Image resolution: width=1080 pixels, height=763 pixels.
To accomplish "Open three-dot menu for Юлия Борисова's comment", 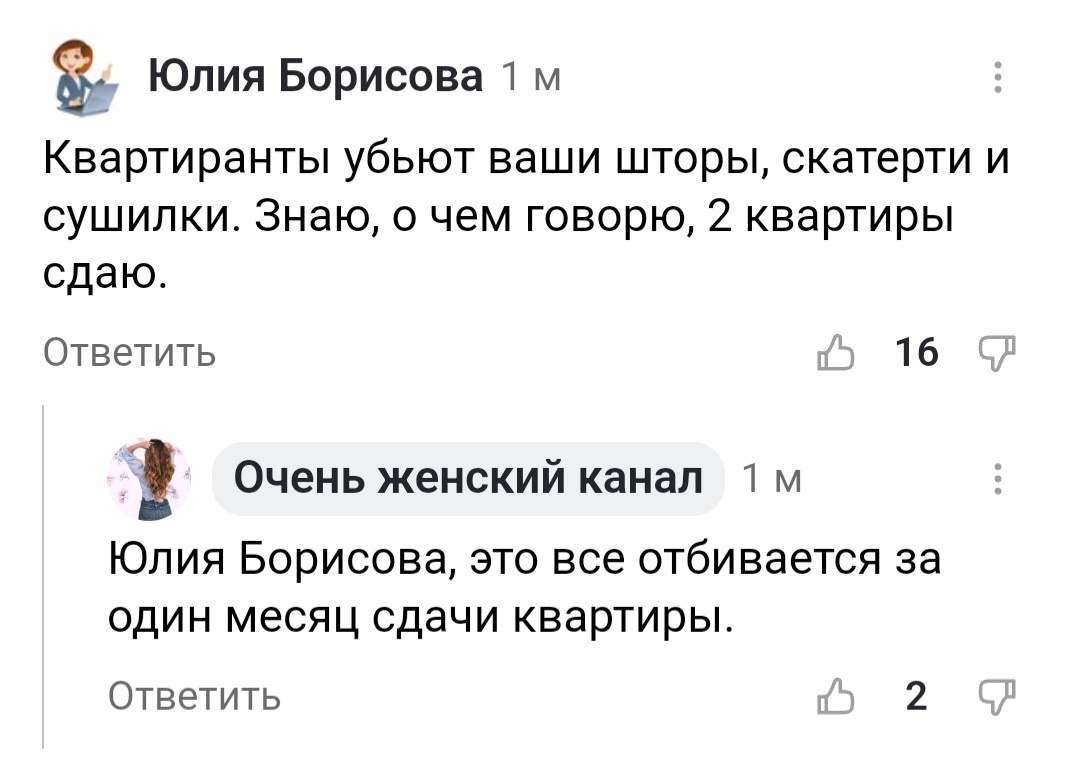I will (997, 76).
